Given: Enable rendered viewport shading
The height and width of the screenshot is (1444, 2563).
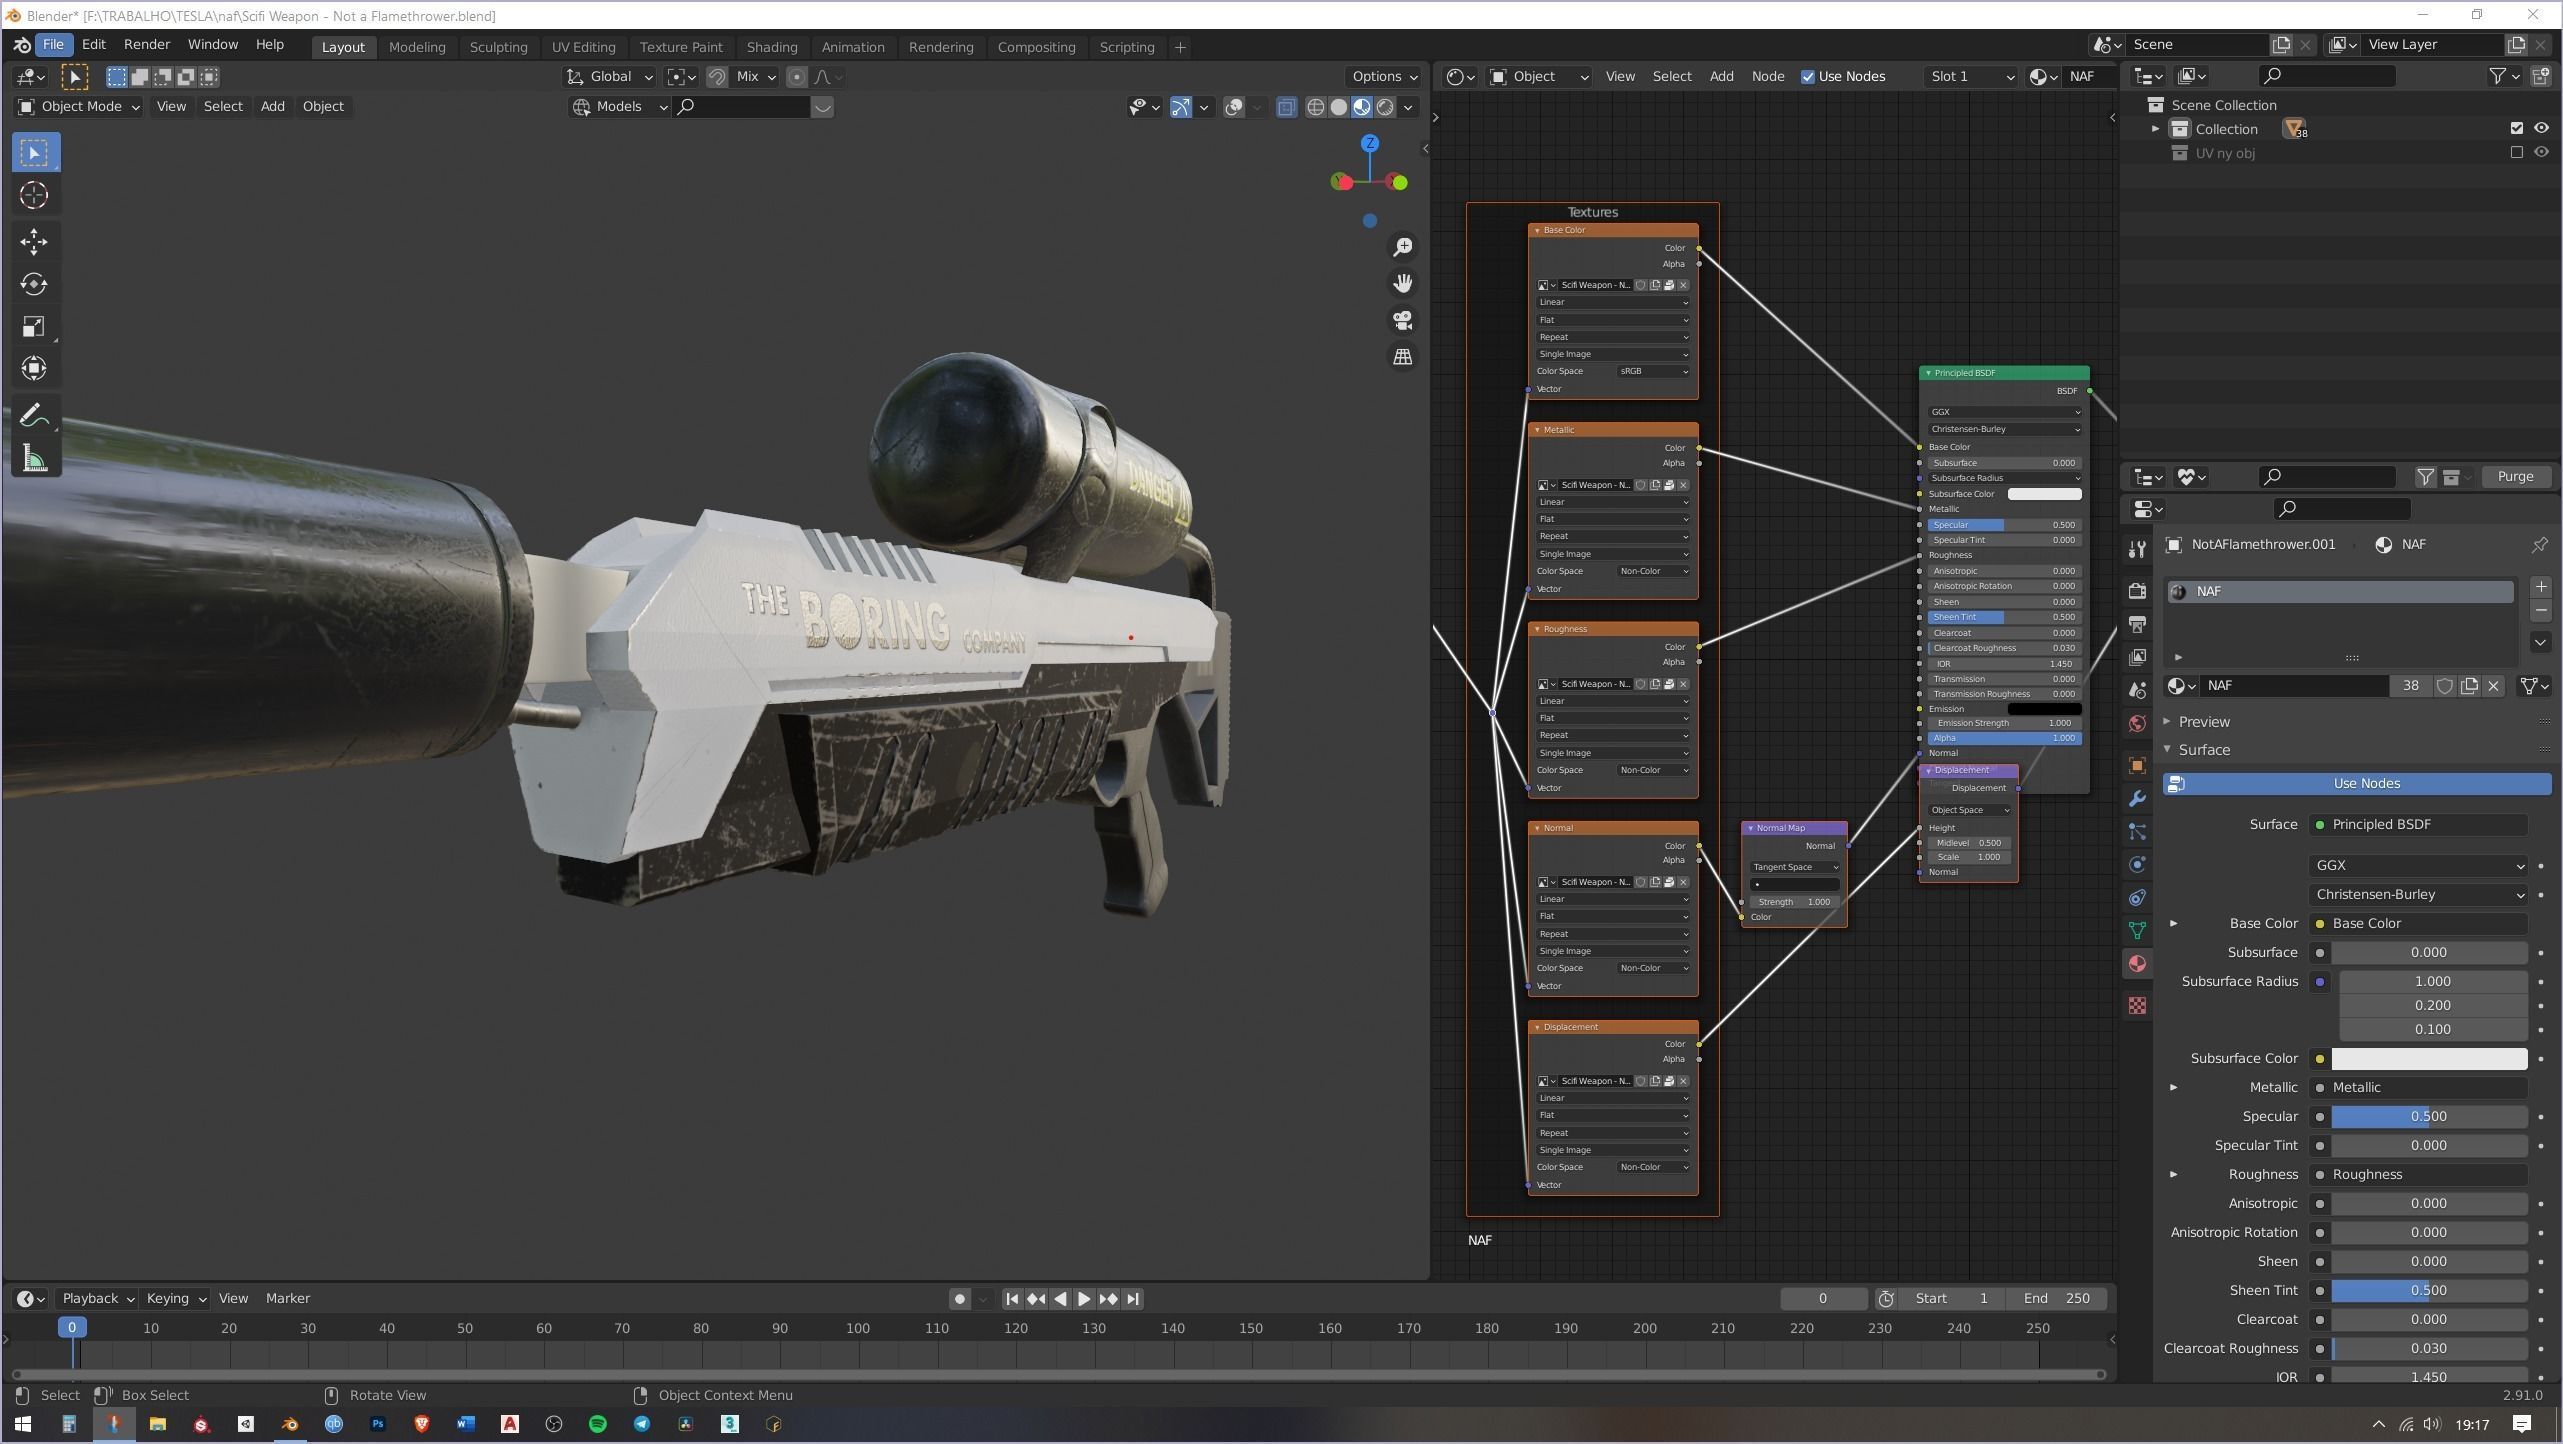Looking at the screenshot, I should 1385,107.
